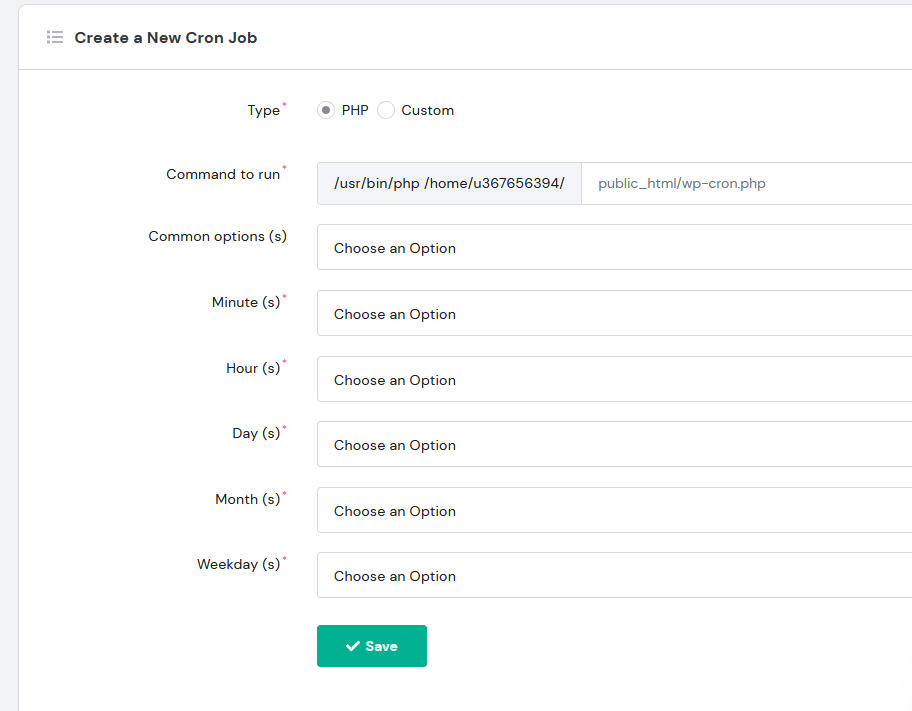Viewport: 912px width, 711px height.
Task: Select the PHP type radio button
Action: (x=326, y=110)
